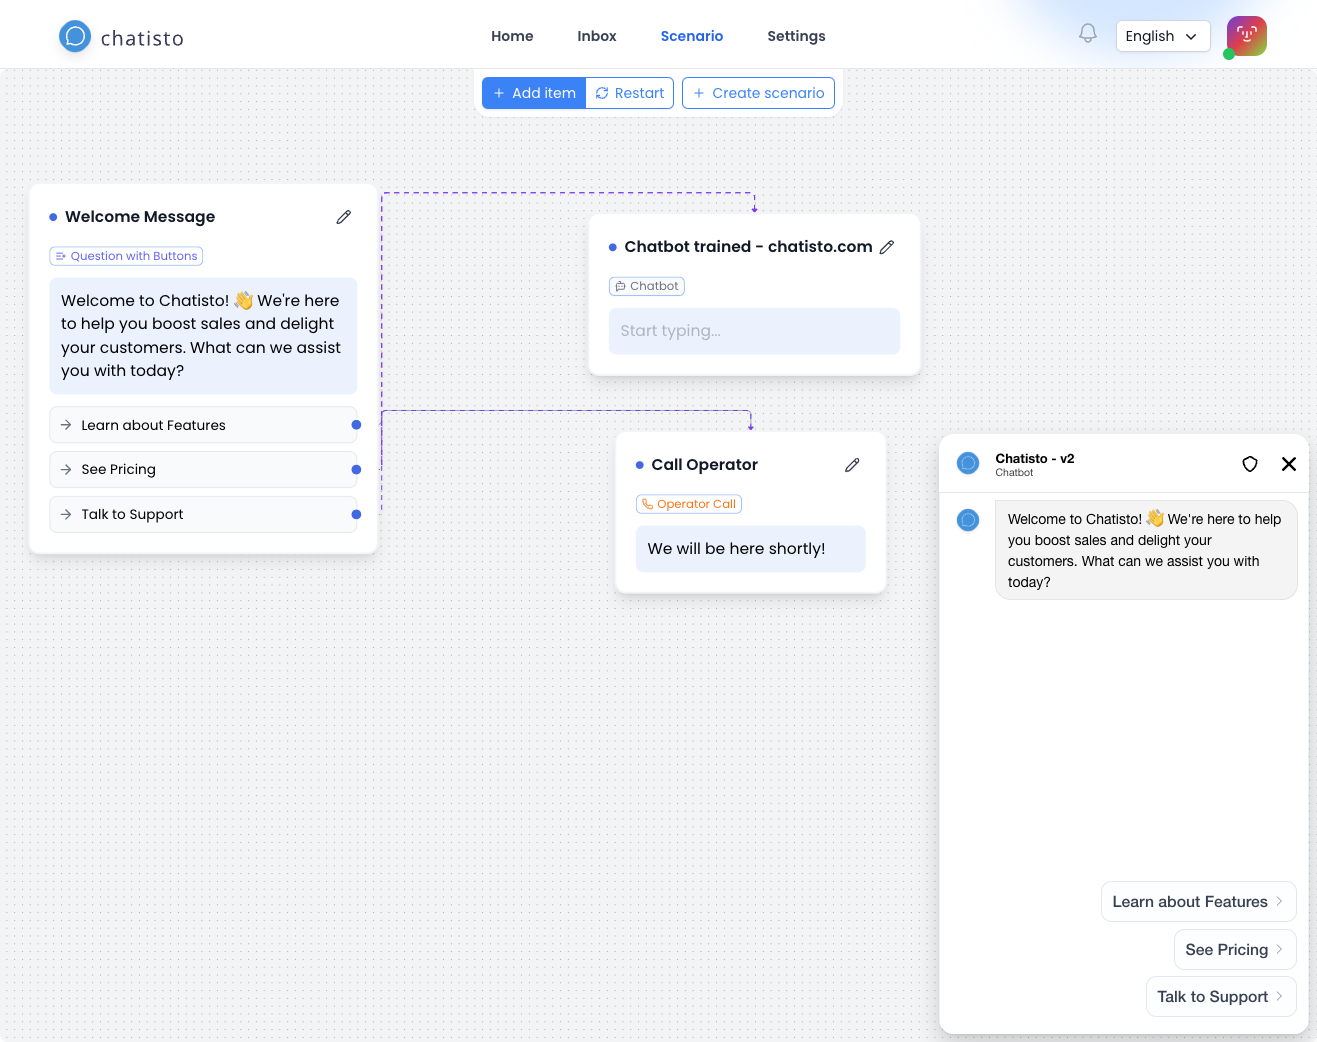Screen dimensions: 1317x1042
Task: Click the Restart button
Action: click(630, 93)
